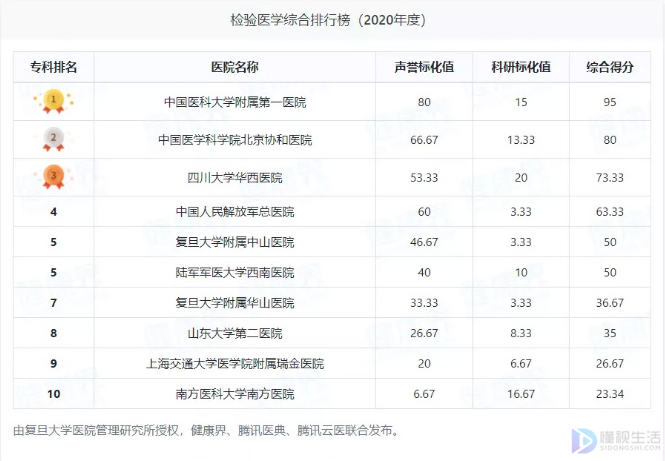Click rank number 7 for 华山医院
Image resolution: width=665 pixels, height=461 pixels.
pos(53,303)
